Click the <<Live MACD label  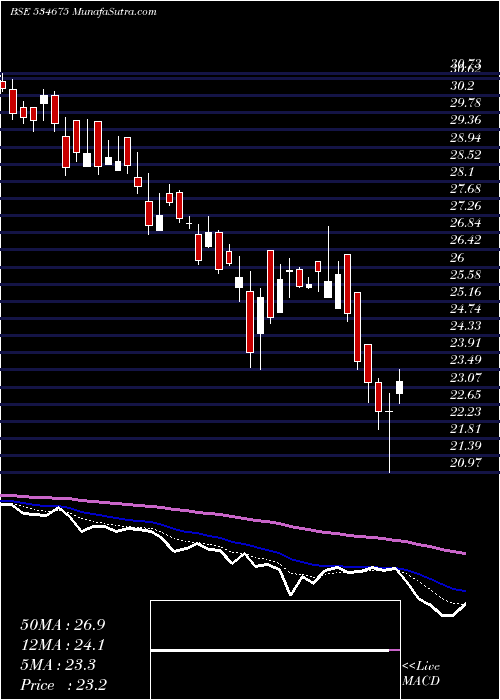421,674
